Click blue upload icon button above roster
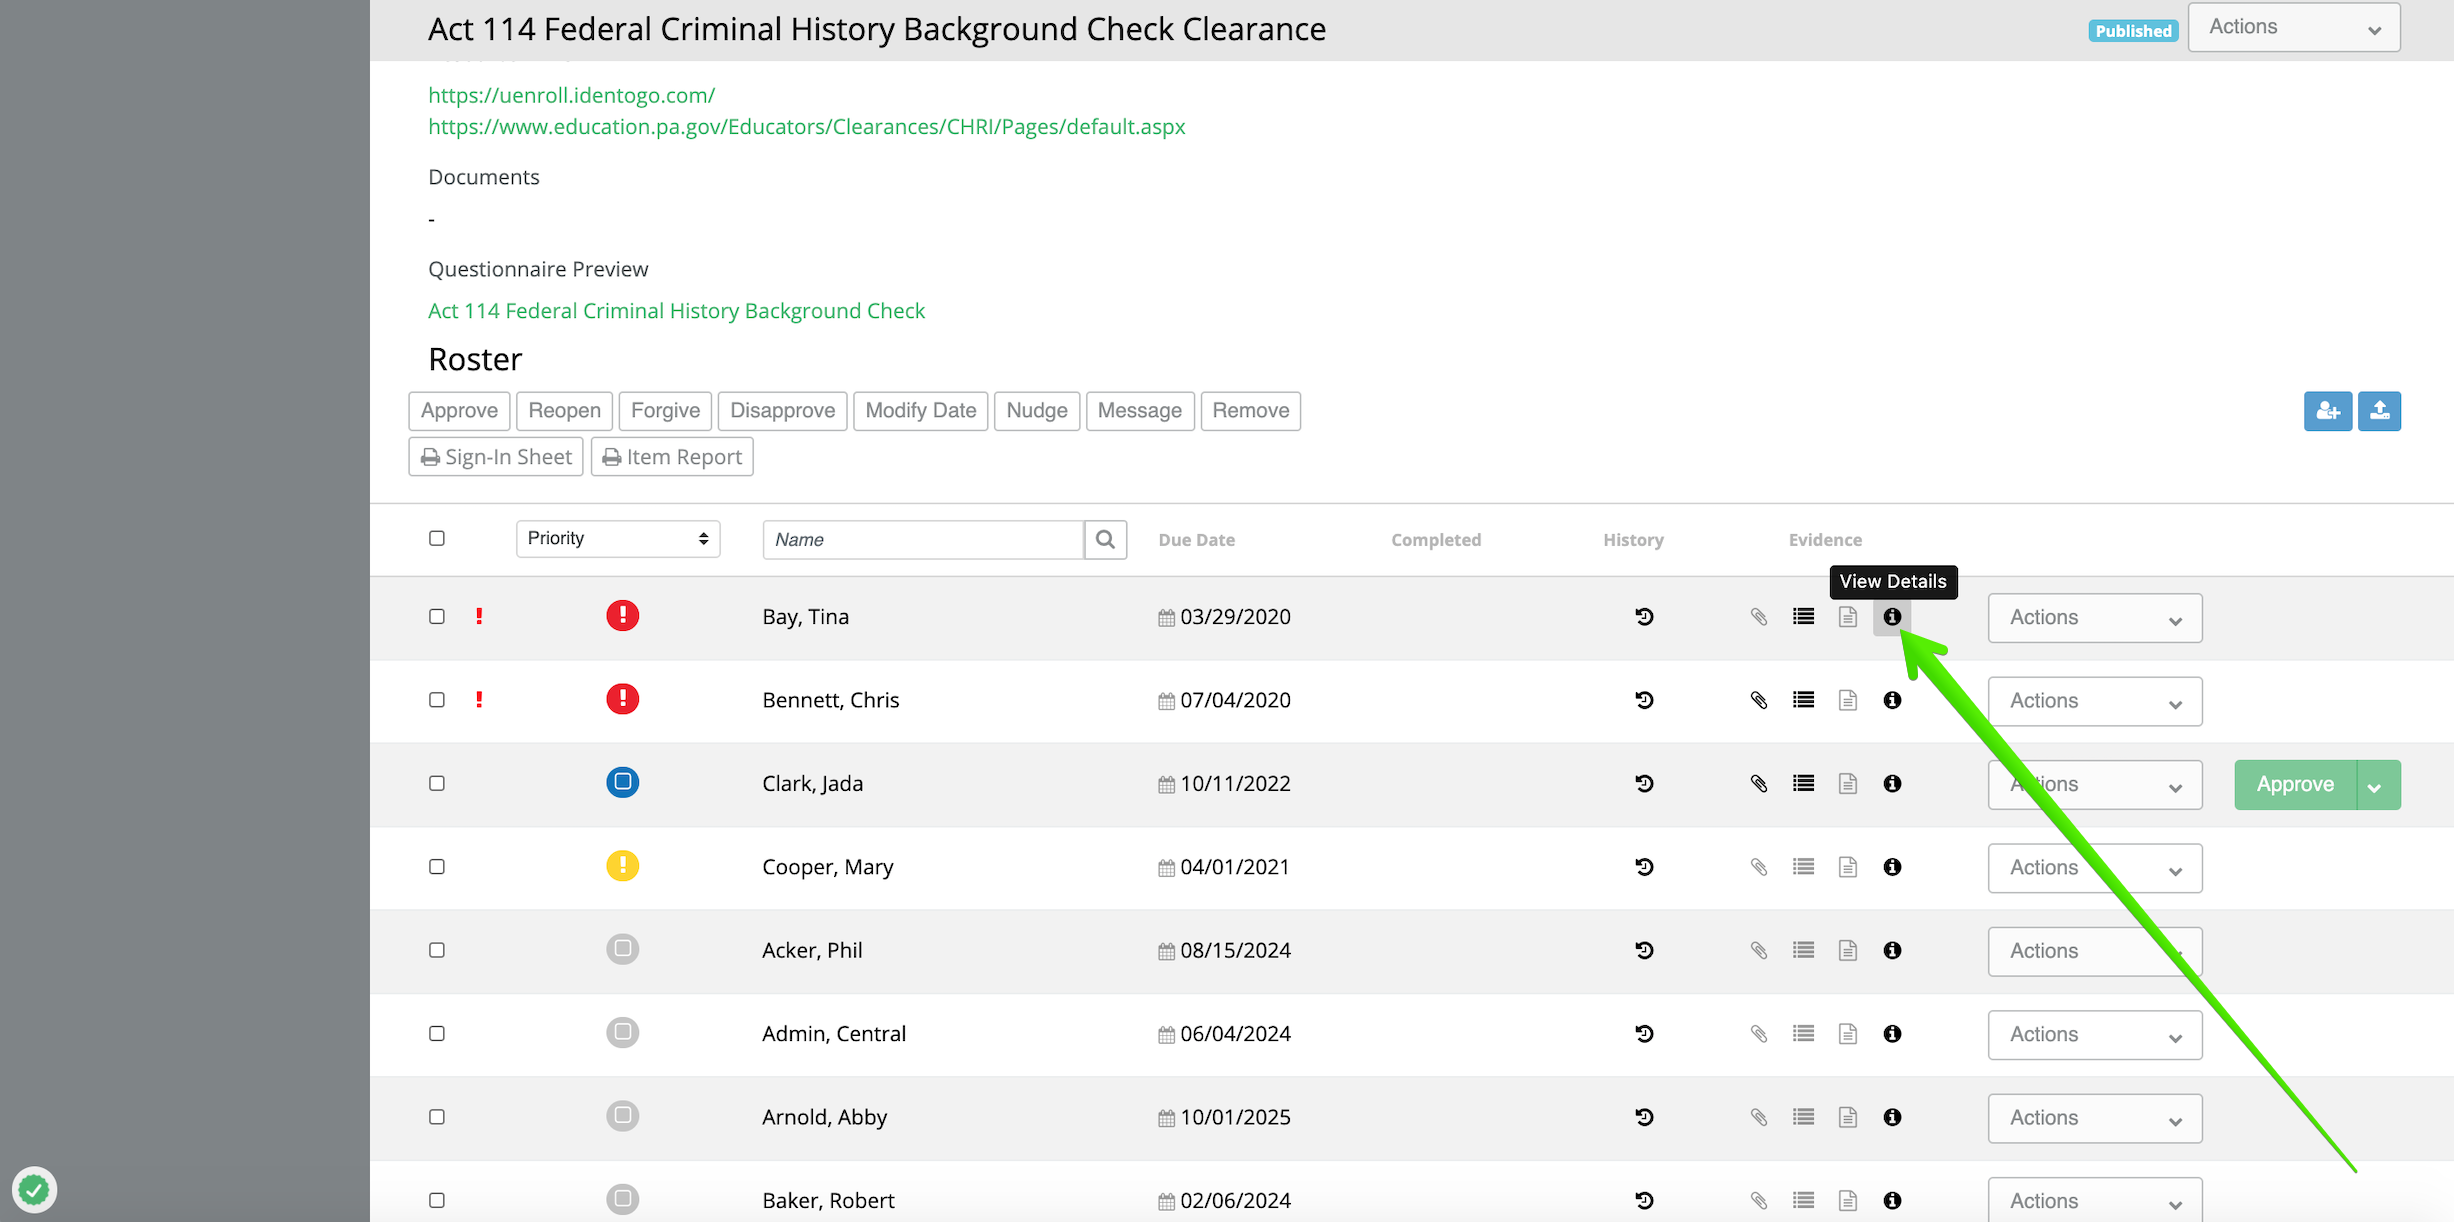This screenshot has height=1222, width=2454. (2379, 411)
